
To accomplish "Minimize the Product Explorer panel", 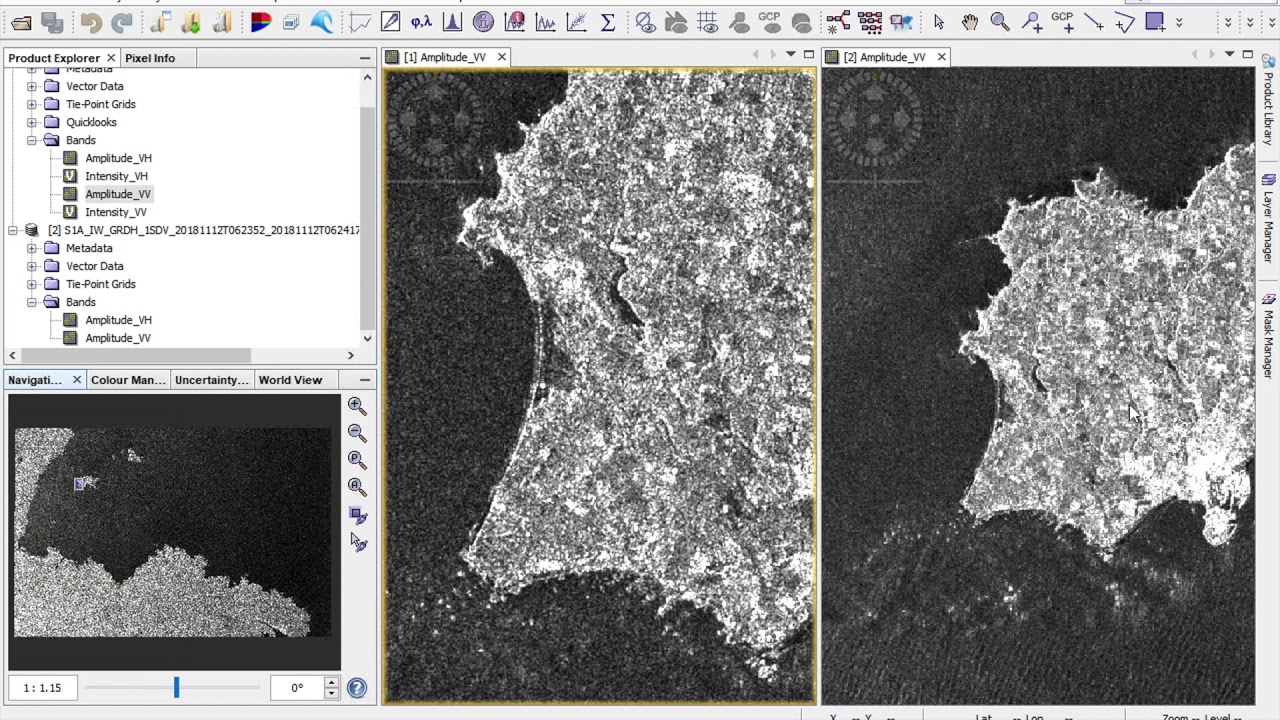I will point(365,58).
